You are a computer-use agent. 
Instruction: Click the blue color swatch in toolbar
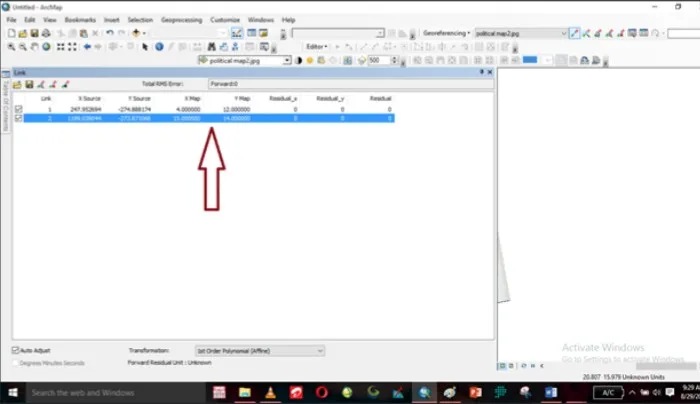(530, 60)
